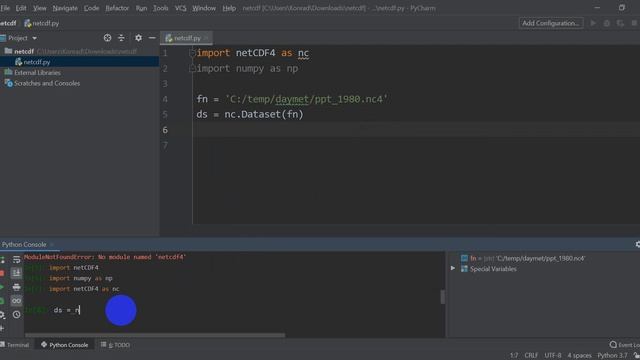Click the Run arrow icon beside Add Configuration

tap(593, 23)
